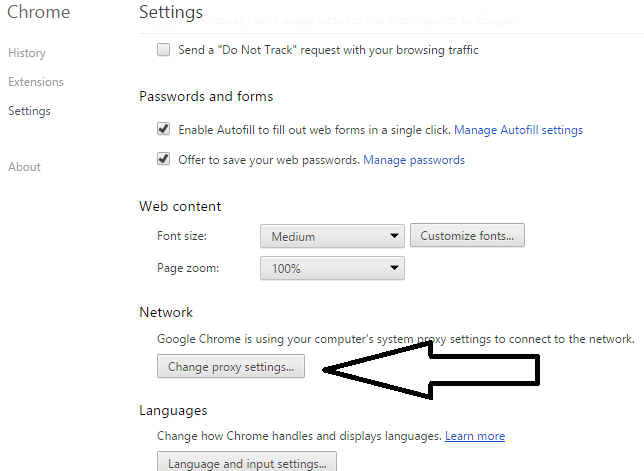Open Language and input settings

point(247,463)
